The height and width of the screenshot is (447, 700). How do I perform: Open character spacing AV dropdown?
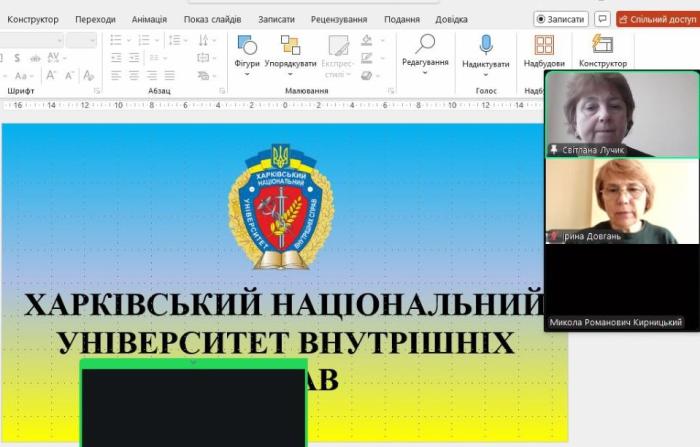[x=56, y=58]
